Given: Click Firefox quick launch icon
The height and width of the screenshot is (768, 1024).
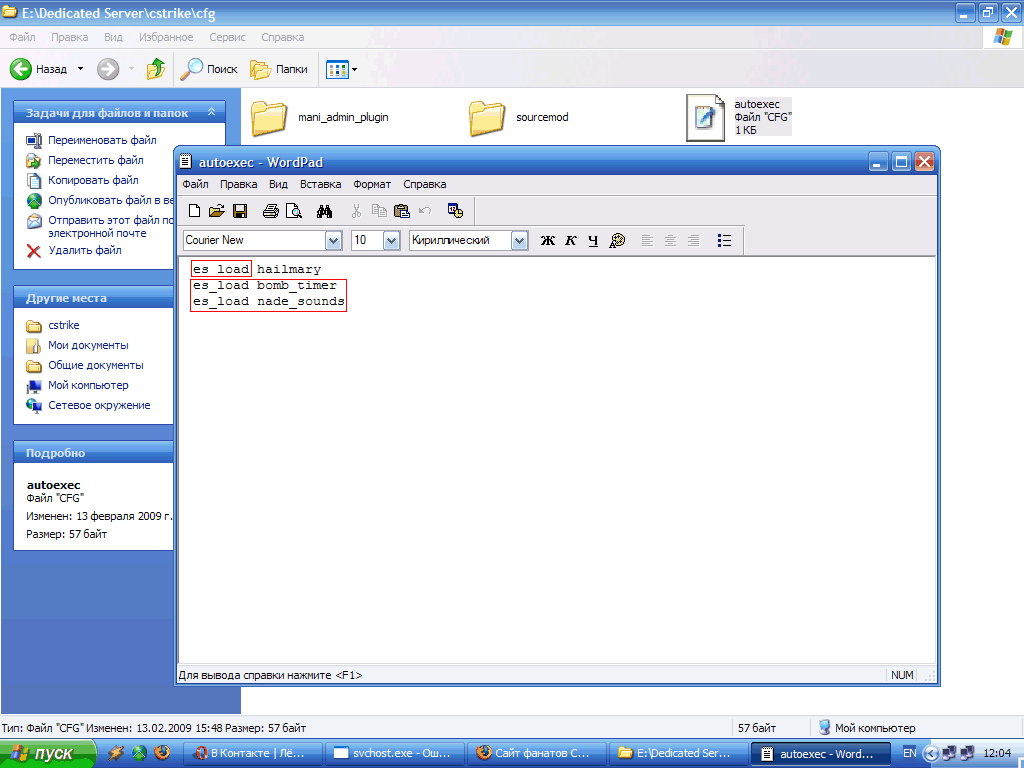Looking at the screenshot, I should pyautogui.click(x=162, y=753).
